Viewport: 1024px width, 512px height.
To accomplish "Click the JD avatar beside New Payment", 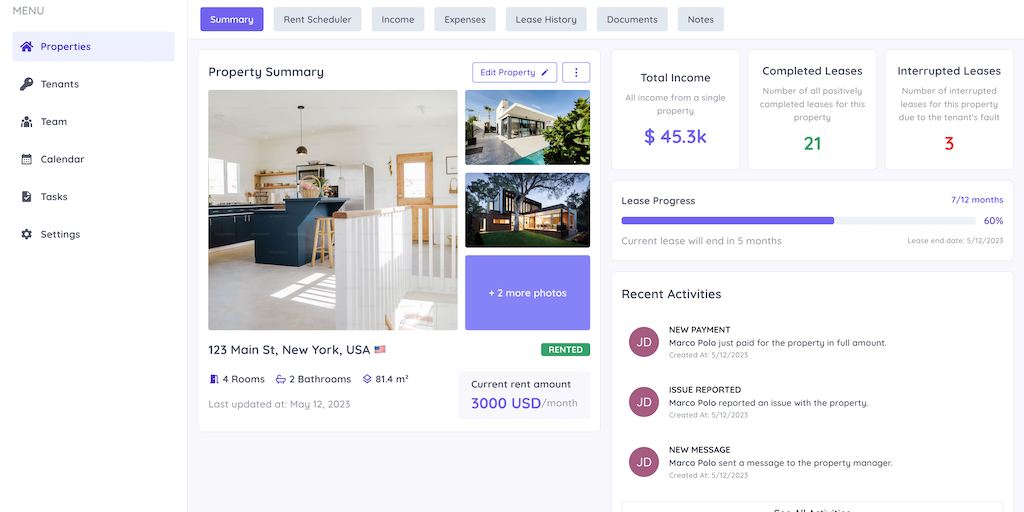I will 644,342.
